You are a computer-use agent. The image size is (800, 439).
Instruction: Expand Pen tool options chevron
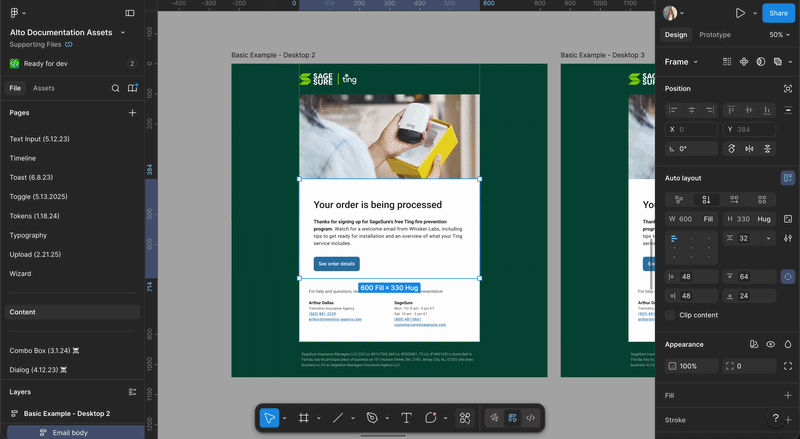[387, 418]
